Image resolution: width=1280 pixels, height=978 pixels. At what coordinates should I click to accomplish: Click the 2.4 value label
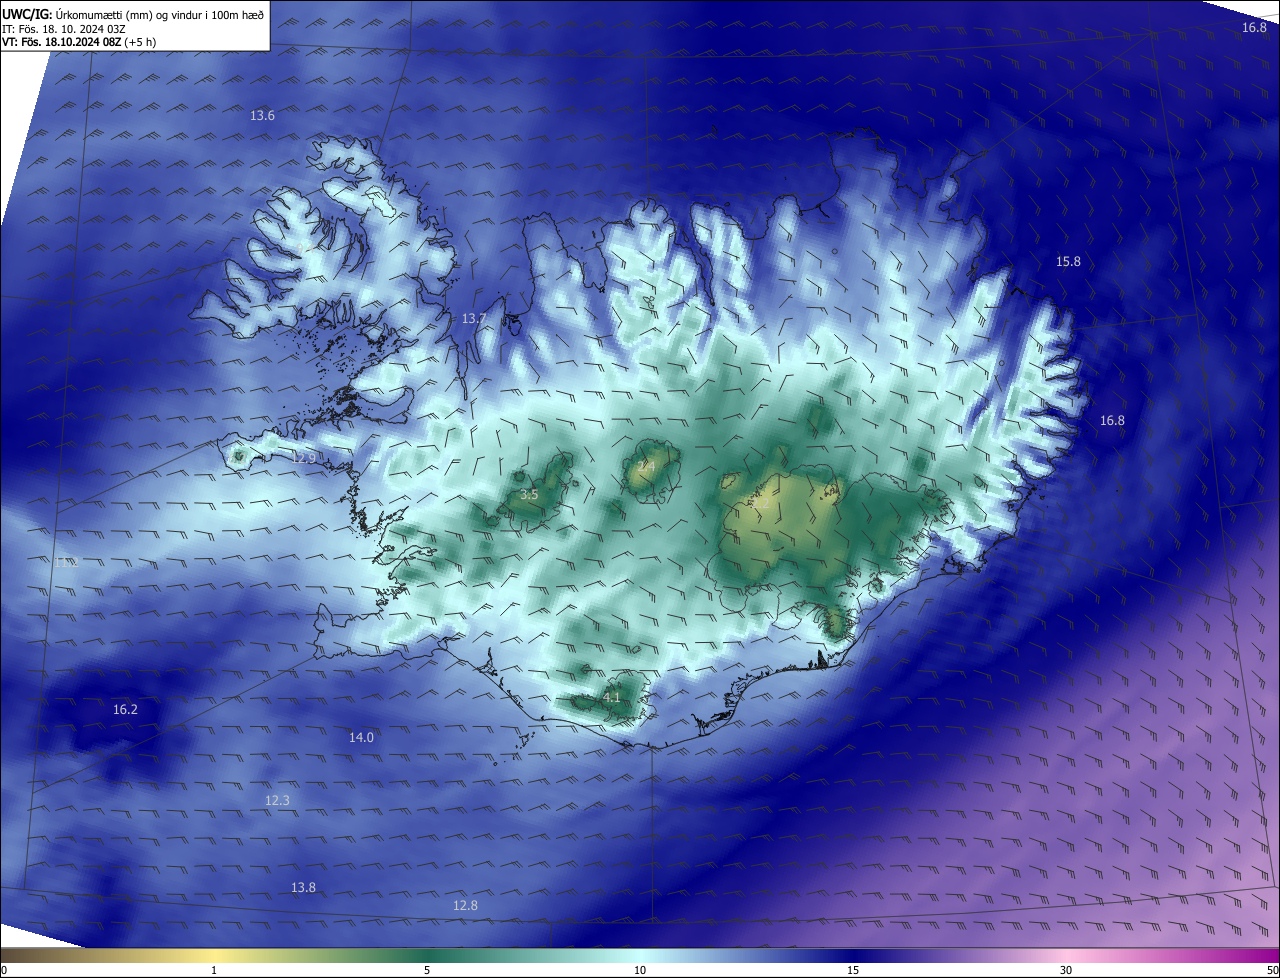[646, 467]
